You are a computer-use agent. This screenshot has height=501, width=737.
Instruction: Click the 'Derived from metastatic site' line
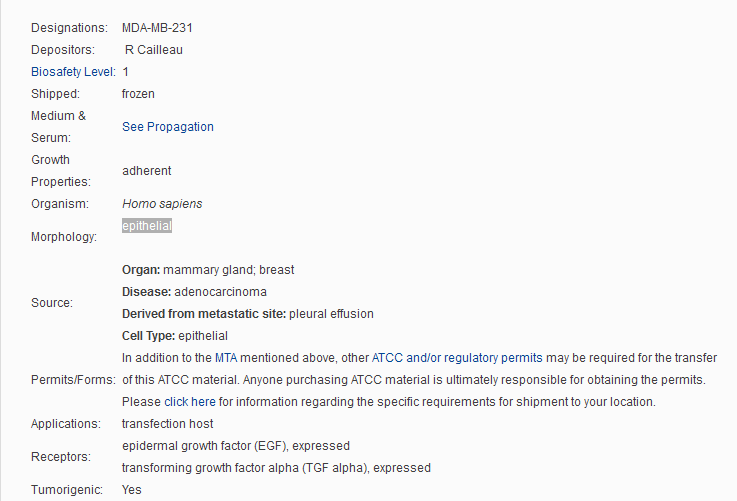pyautogui.click(x=247, y=314)
